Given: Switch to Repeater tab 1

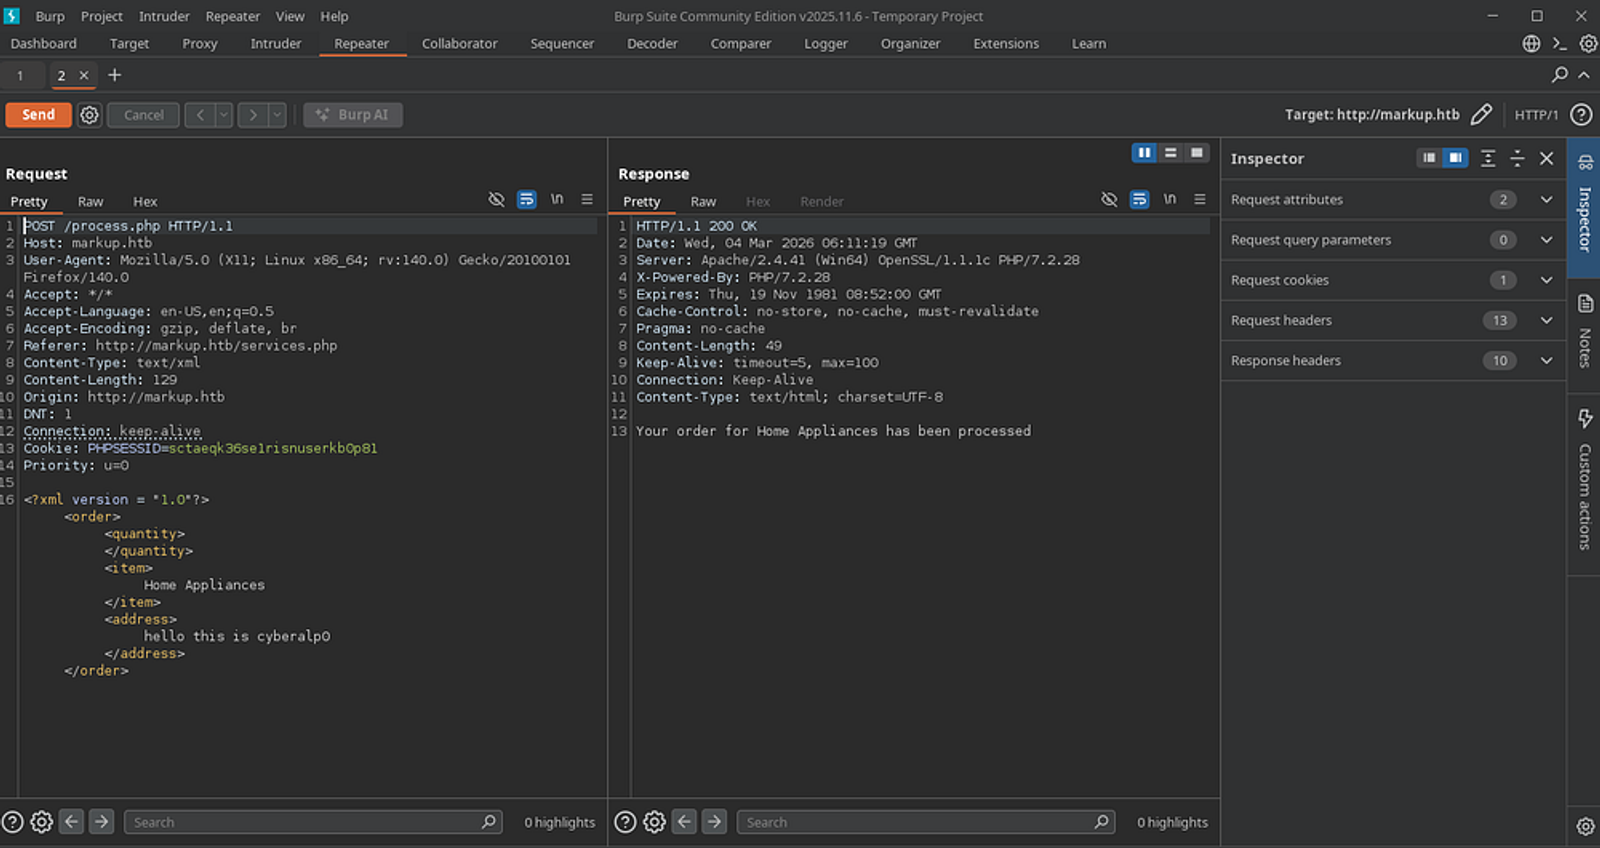Looking at the screenshot, I should [20, 75].
